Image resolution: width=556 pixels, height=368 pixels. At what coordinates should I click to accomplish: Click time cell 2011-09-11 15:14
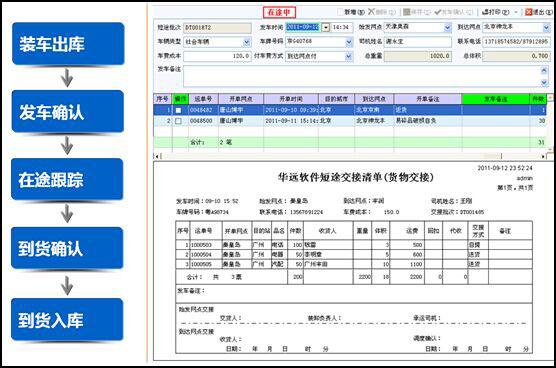291,121
